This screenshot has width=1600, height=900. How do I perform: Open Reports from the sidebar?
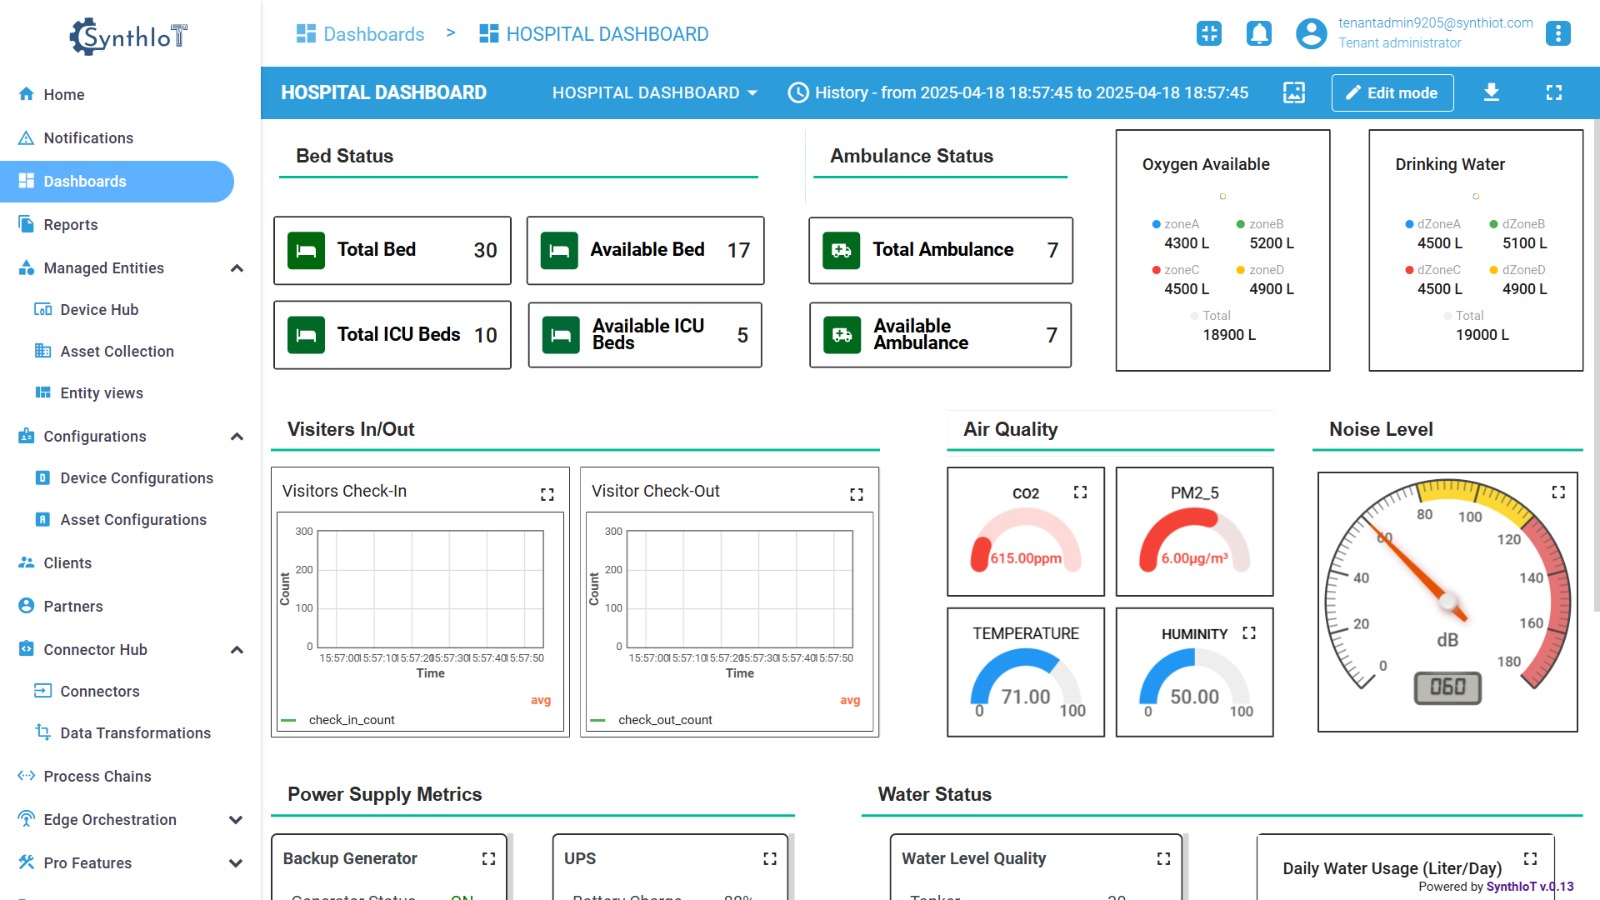click(70, 225)
